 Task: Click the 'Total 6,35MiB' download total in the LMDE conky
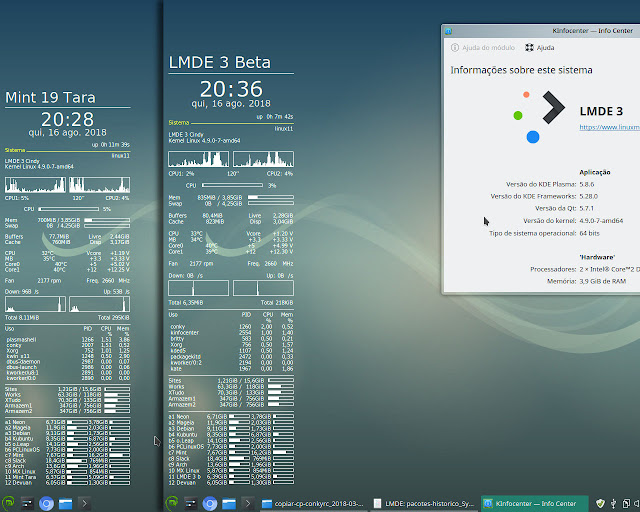click(186, 303)
